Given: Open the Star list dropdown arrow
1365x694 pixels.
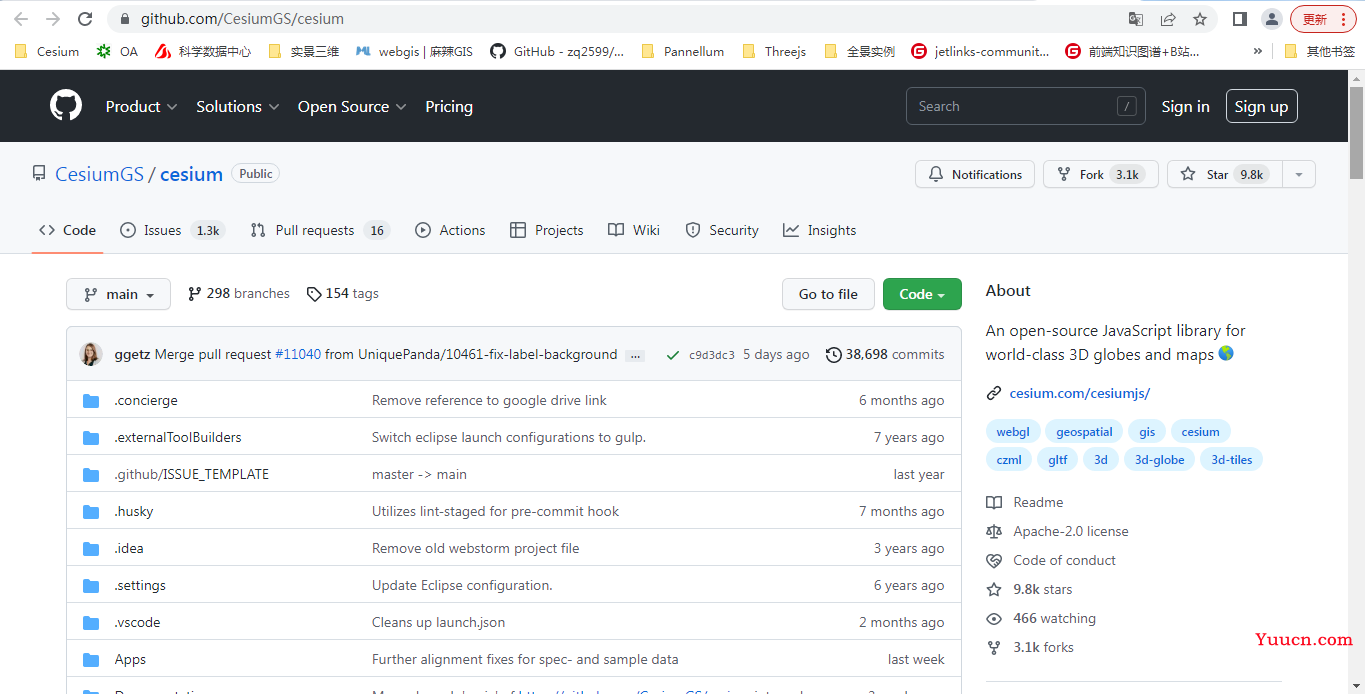Looking at the screenshot, I should [x=1299, y=174].
